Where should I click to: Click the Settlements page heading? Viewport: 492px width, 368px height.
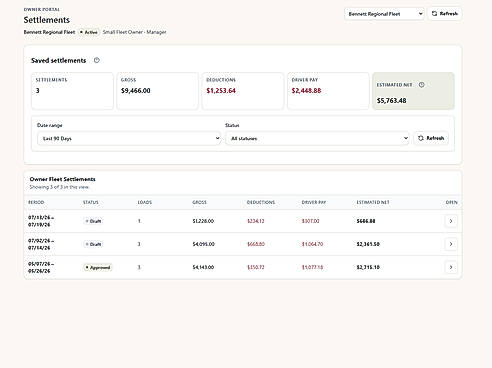pos(47,20)
